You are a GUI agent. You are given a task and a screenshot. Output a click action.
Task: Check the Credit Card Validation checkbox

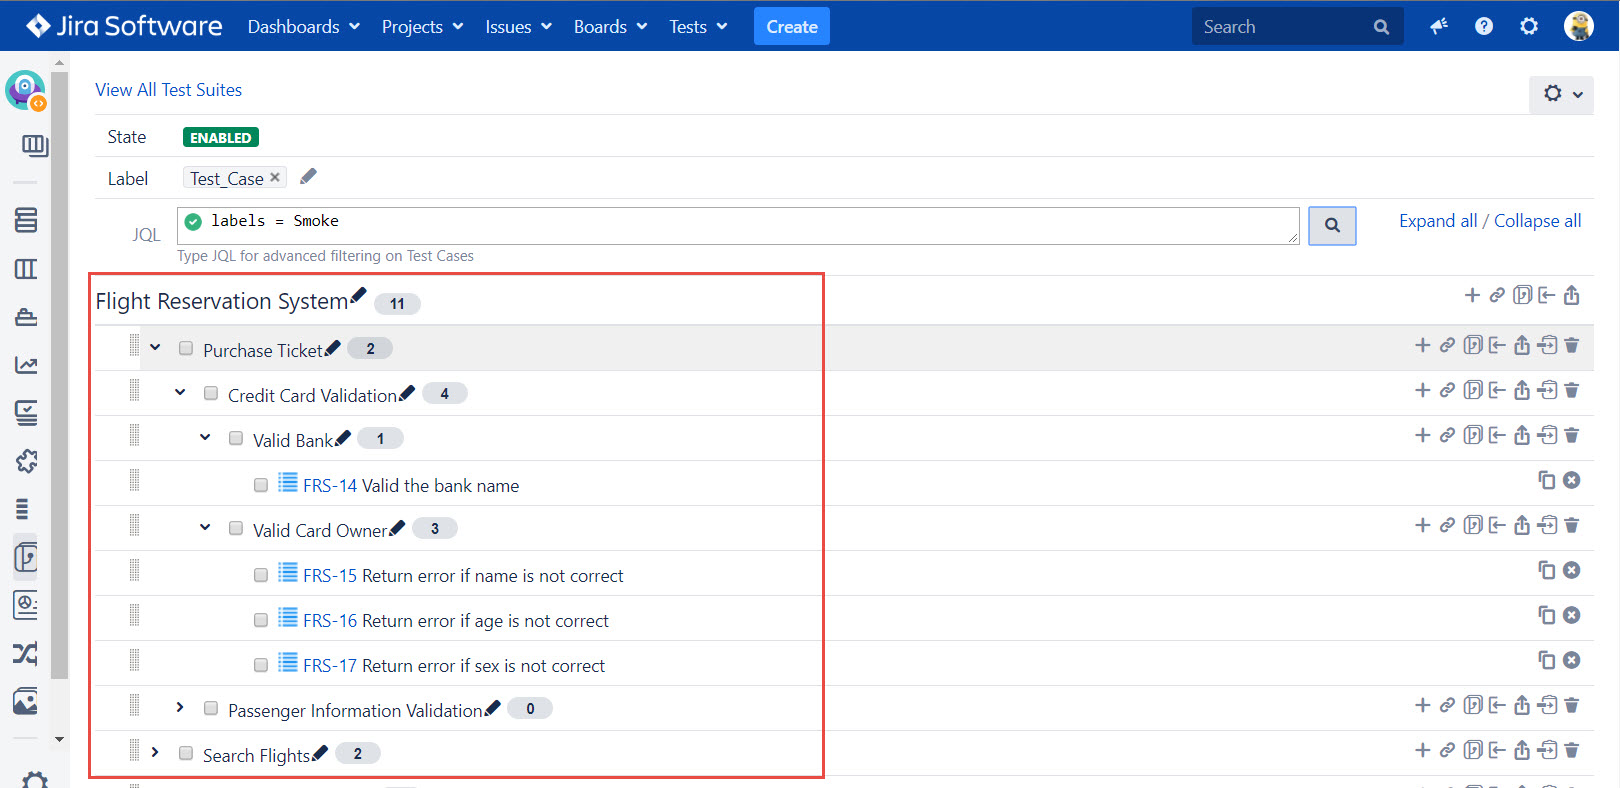point(211,393)
